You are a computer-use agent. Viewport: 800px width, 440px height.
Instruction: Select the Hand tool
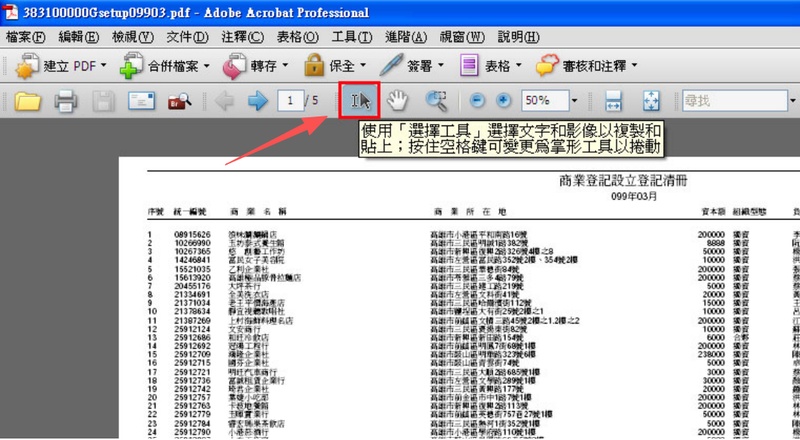[398, 101]
